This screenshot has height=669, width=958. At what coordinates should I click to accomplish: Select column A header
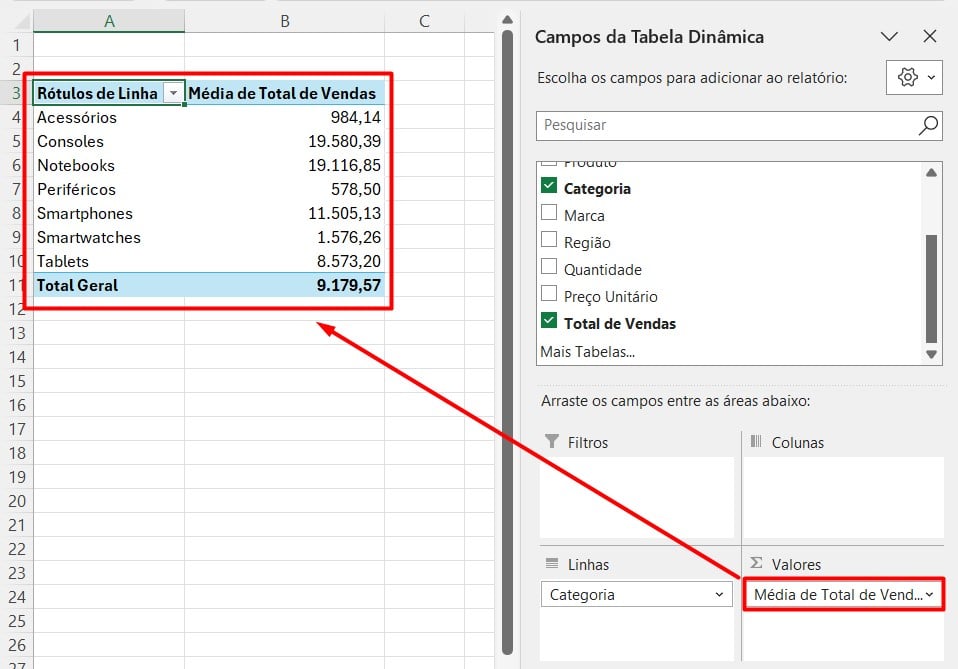coord(109,21)
